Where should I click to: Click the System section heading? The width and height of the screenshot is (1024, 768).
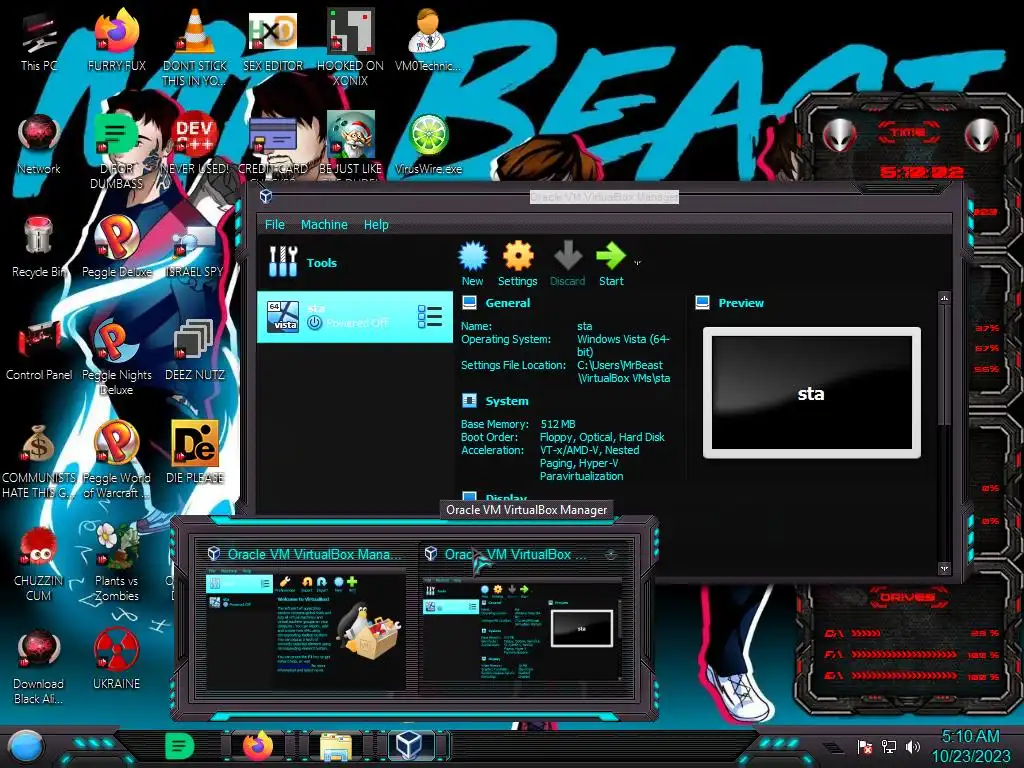507,401
